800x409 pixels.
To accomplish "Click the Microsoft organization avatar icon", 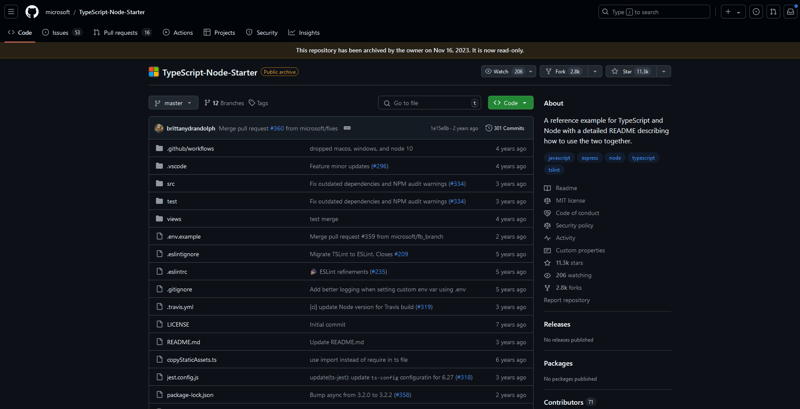I will [154, 72].
